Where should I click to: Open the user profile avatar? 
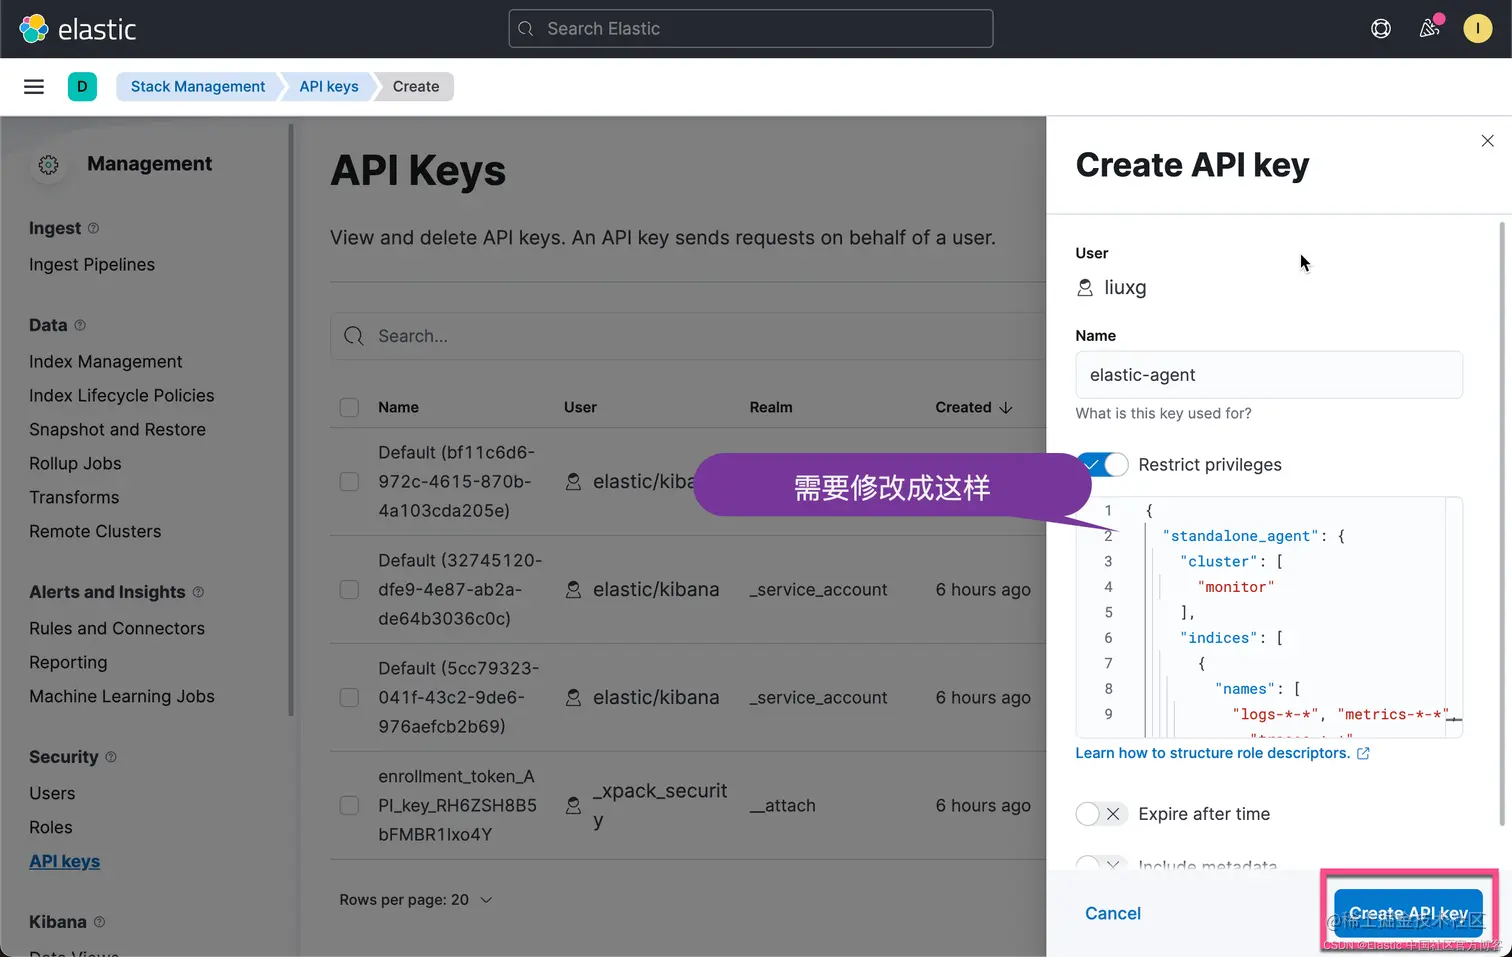[1478, 29]
